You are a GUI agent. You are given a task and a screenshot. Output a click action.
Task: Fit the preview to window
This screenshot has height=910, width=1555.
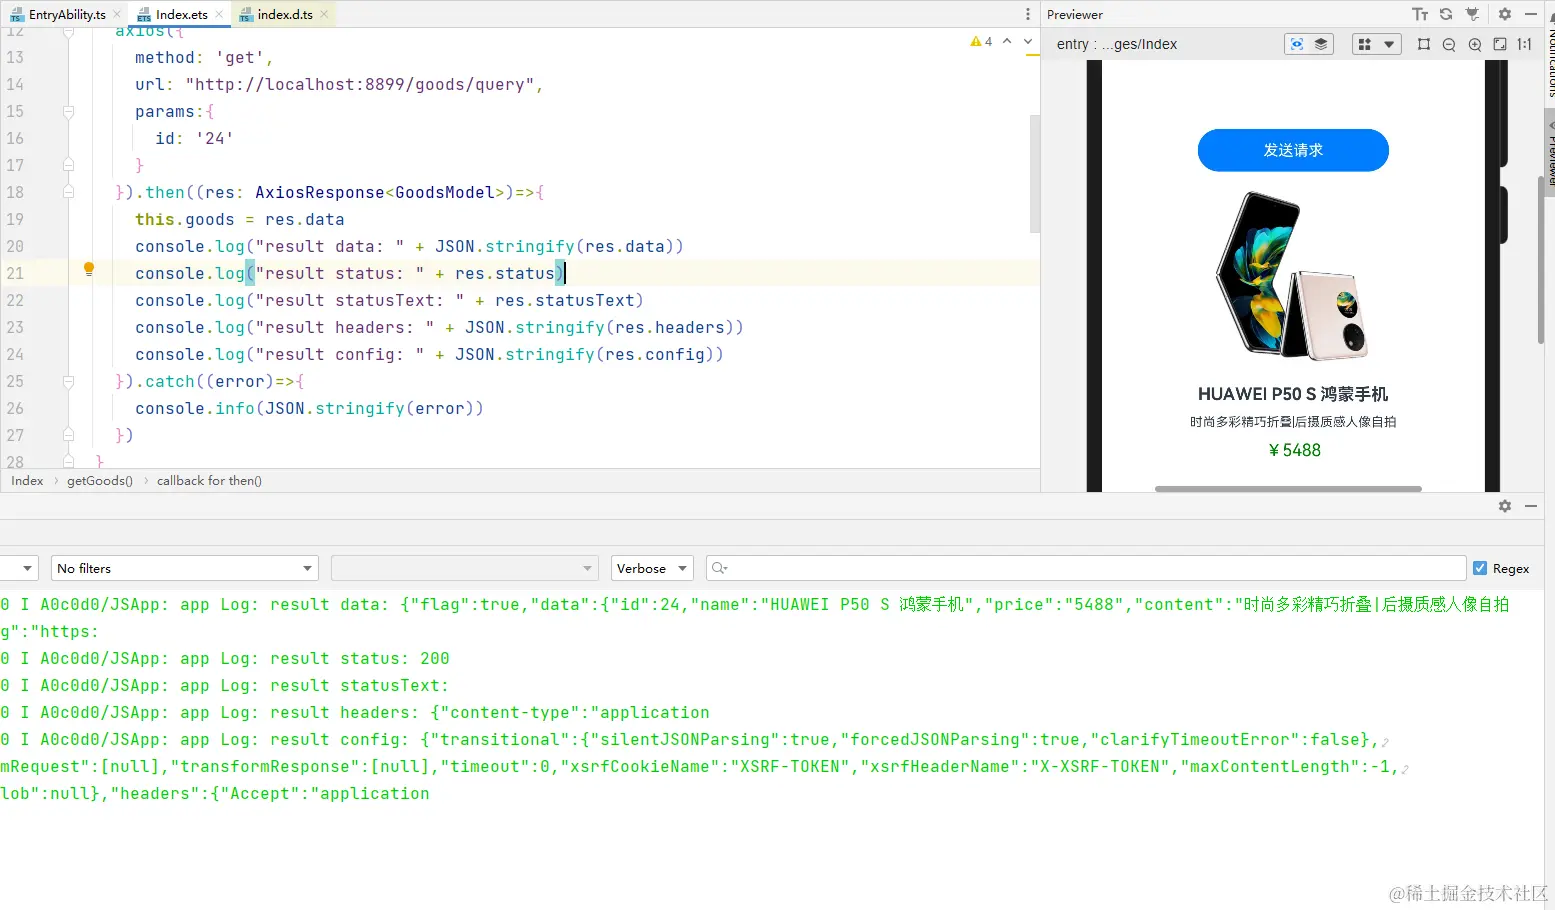[x=1500, y=44]
